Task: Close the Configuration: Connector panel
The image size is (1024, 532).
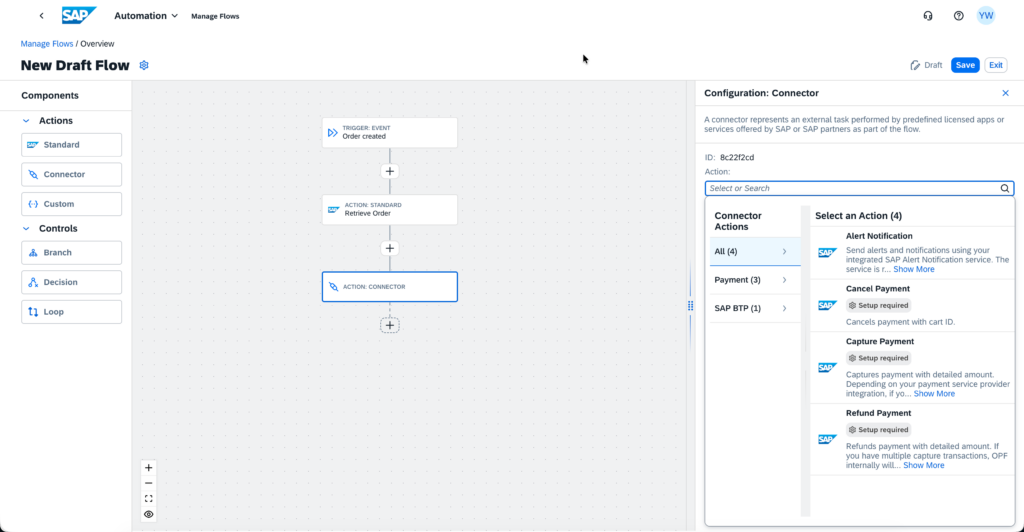Action: click(1006, 93)
